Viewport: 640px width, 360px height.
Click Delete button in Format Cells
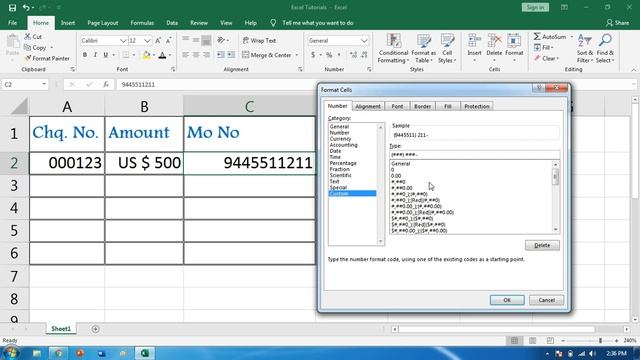542,245
